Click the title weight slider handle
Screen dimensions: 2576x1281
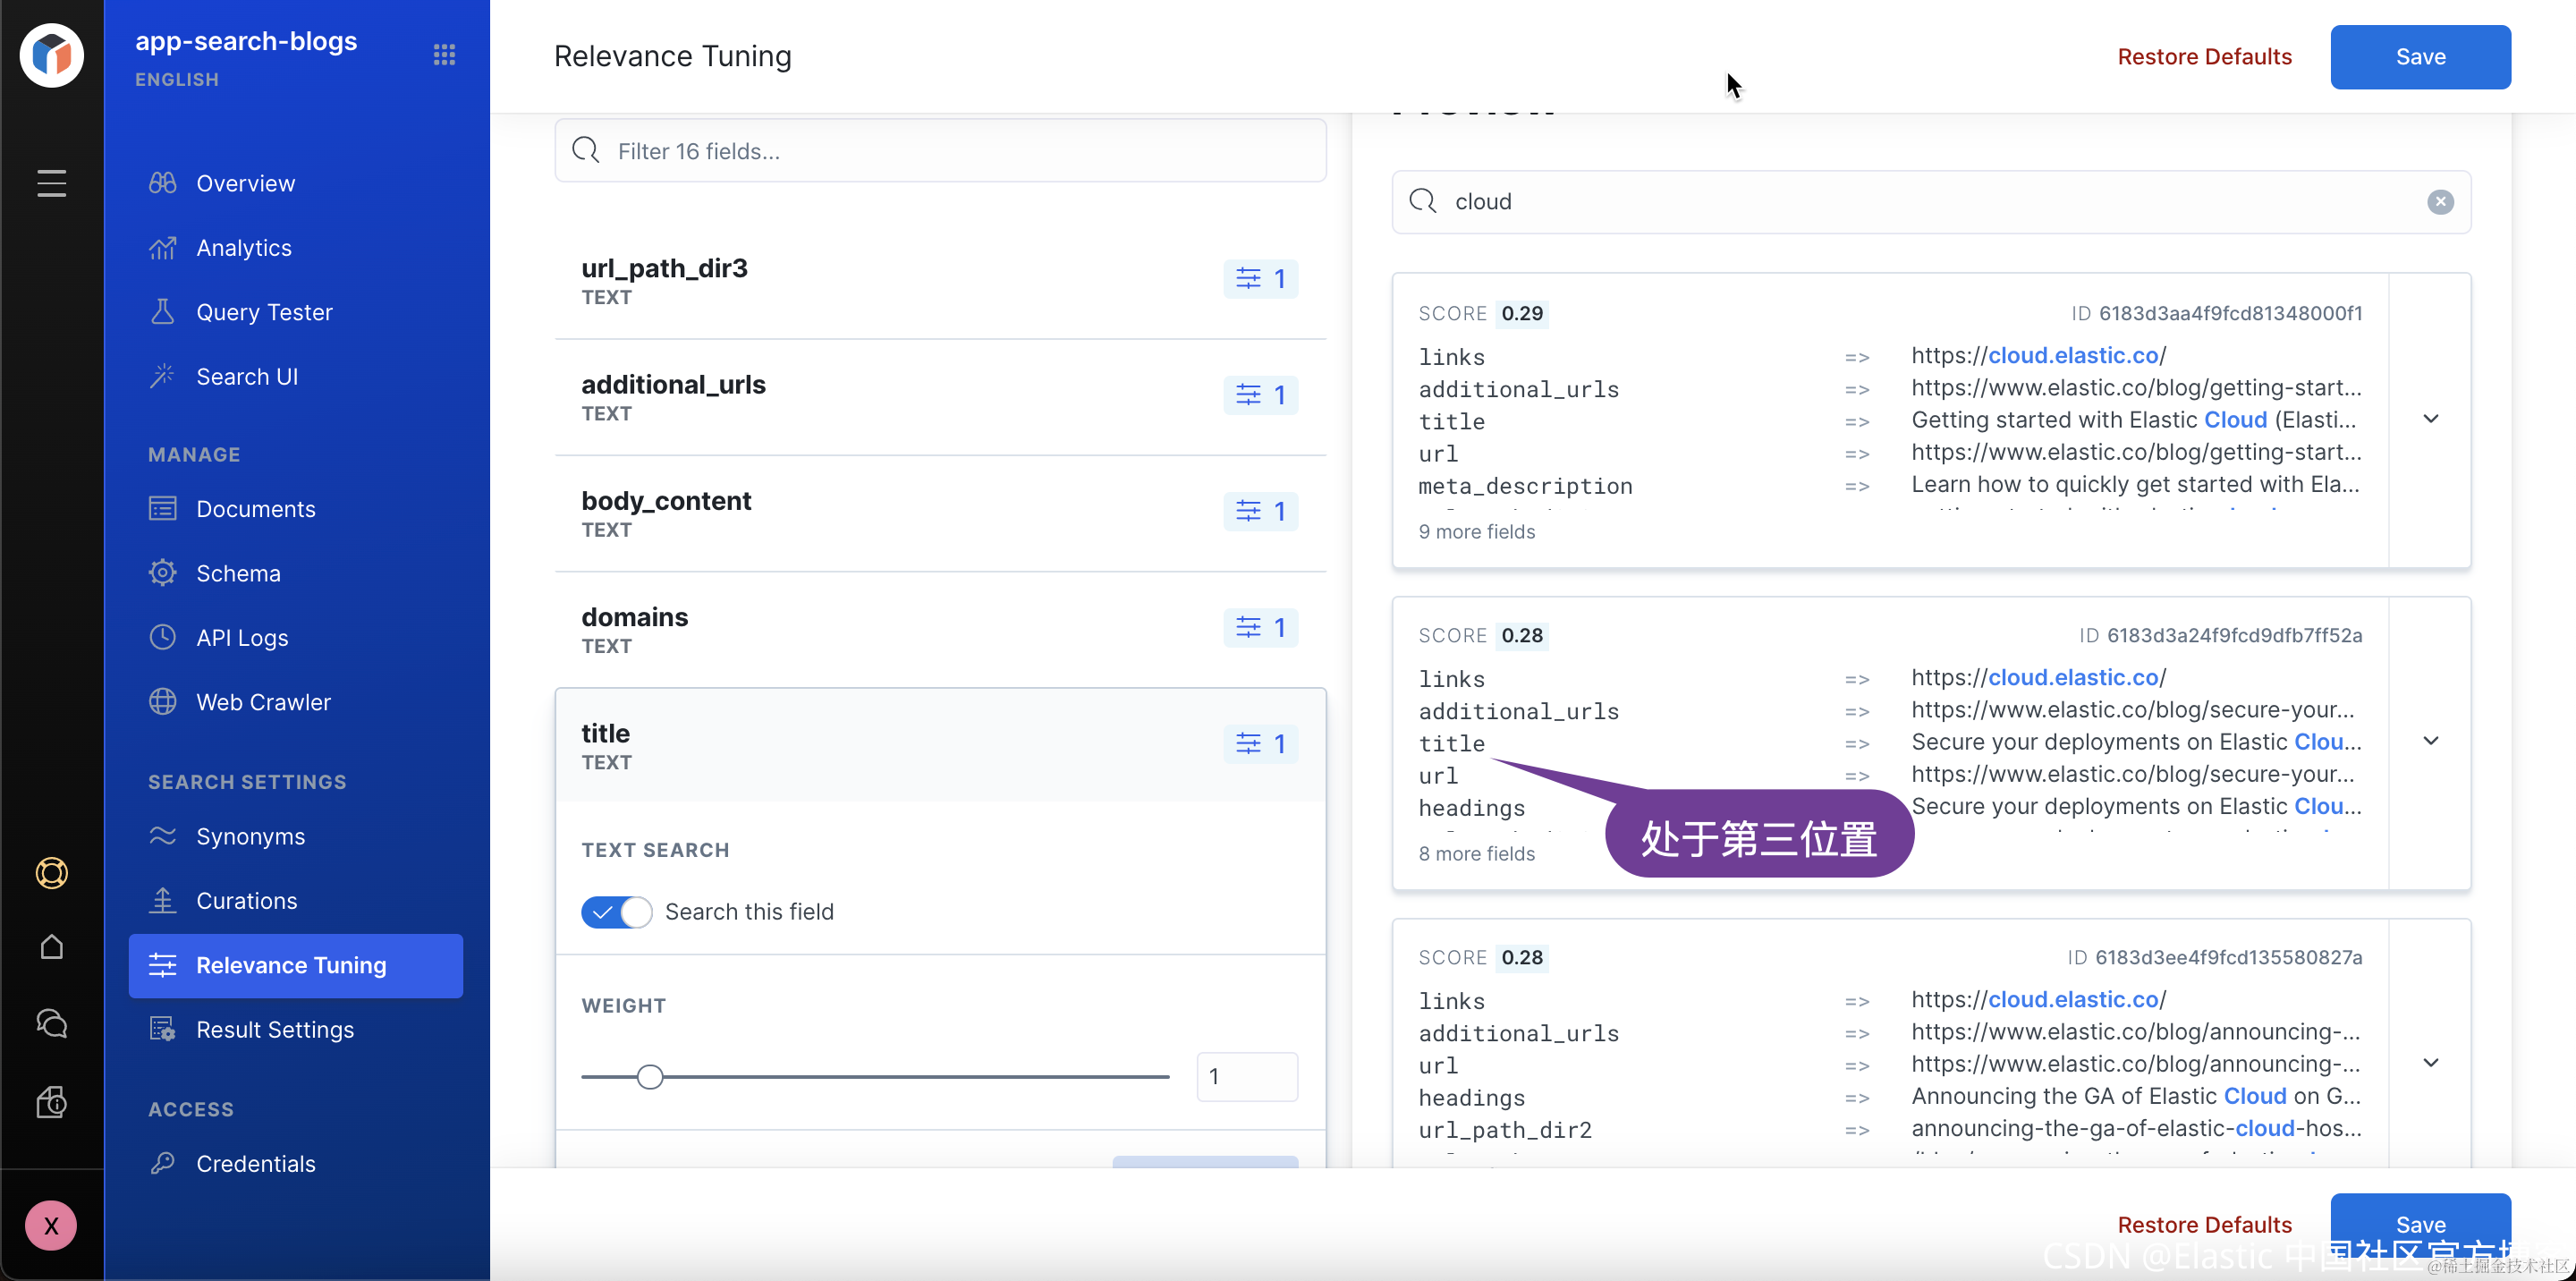pyautogui.click(x=650, y=1077)
